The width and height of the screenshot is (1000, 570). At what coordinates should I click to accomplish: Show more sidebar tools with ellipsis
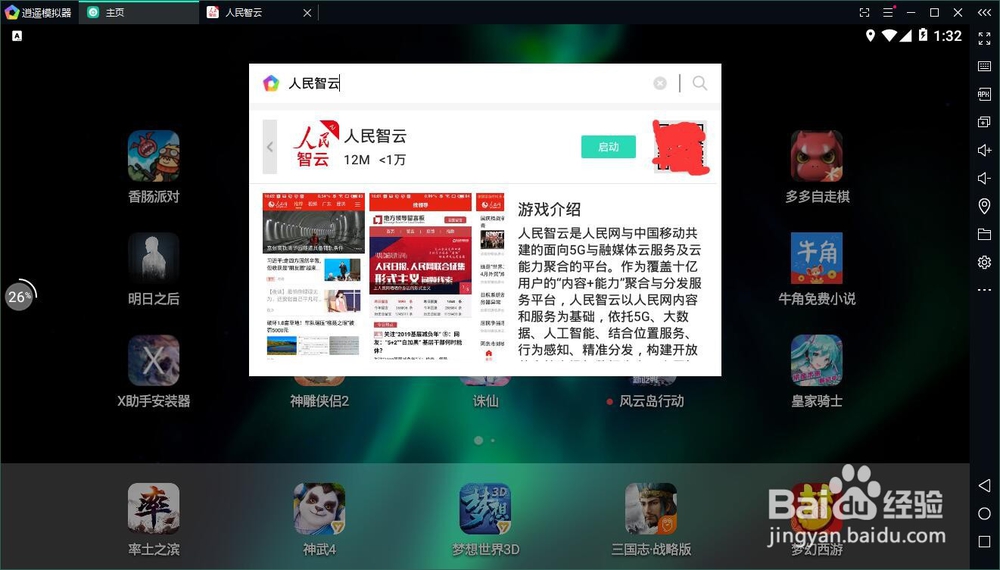(984, 290)
